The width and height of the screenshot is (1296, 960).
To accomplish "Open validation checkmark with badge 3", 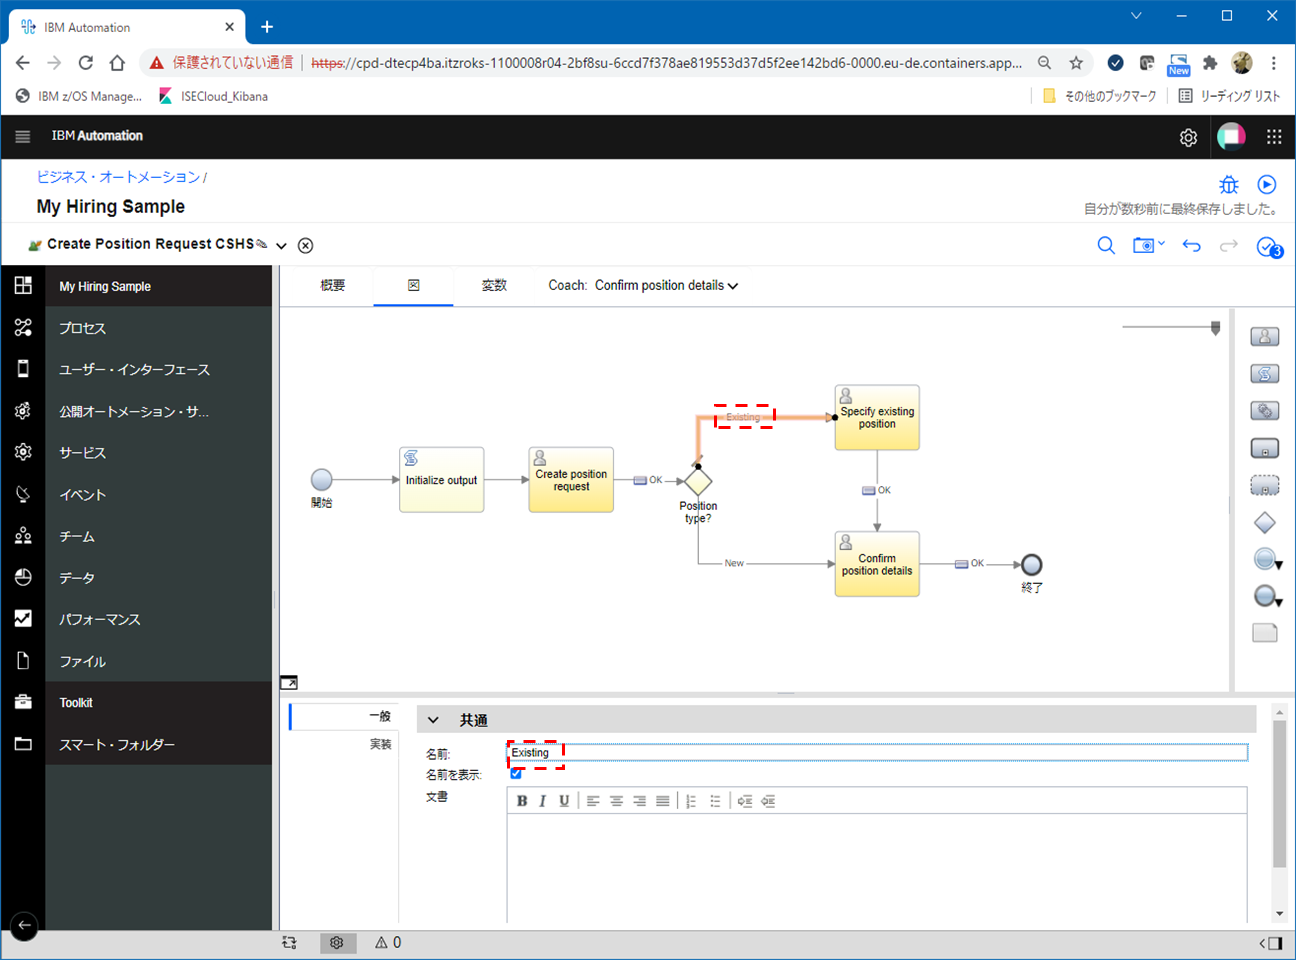I will tap(1269, 247).
